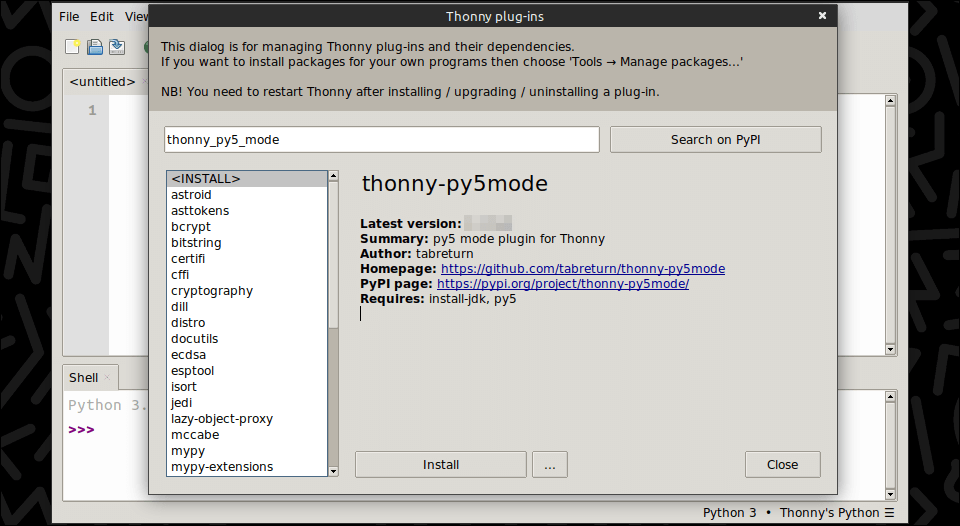Select cffi in the package list
This screenshot has height=526, width=960.
pos(247,275)
